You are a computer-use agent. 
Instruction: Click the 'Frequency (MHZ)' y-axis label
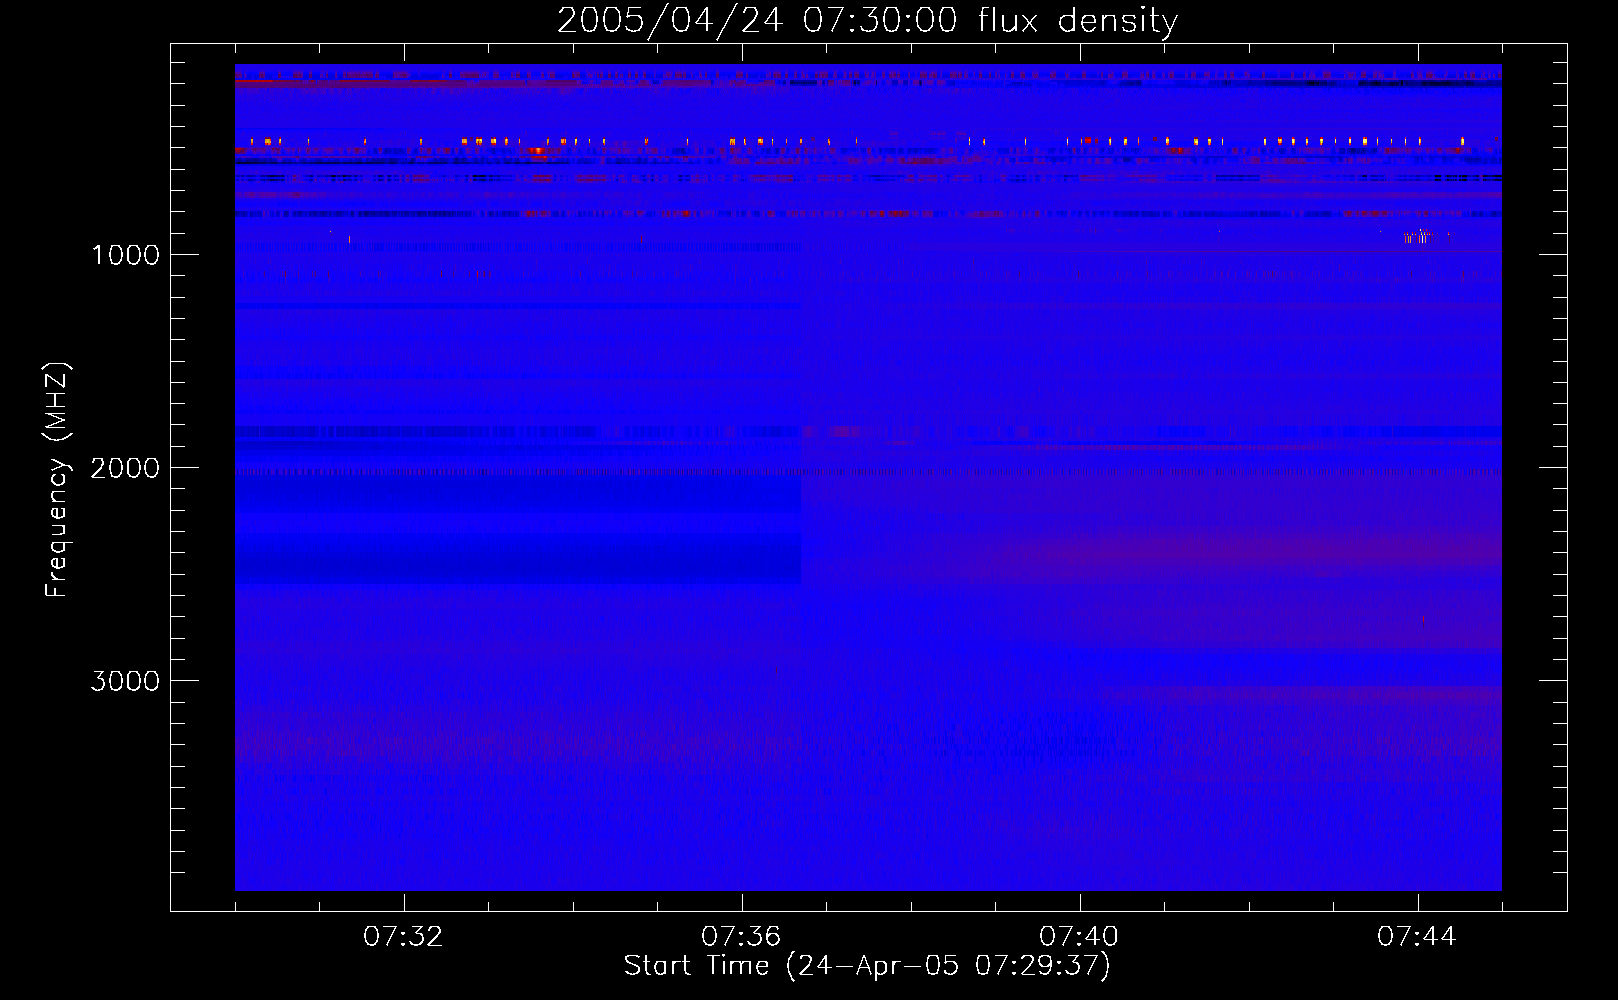pyautogui.click(x=57, y=480)
